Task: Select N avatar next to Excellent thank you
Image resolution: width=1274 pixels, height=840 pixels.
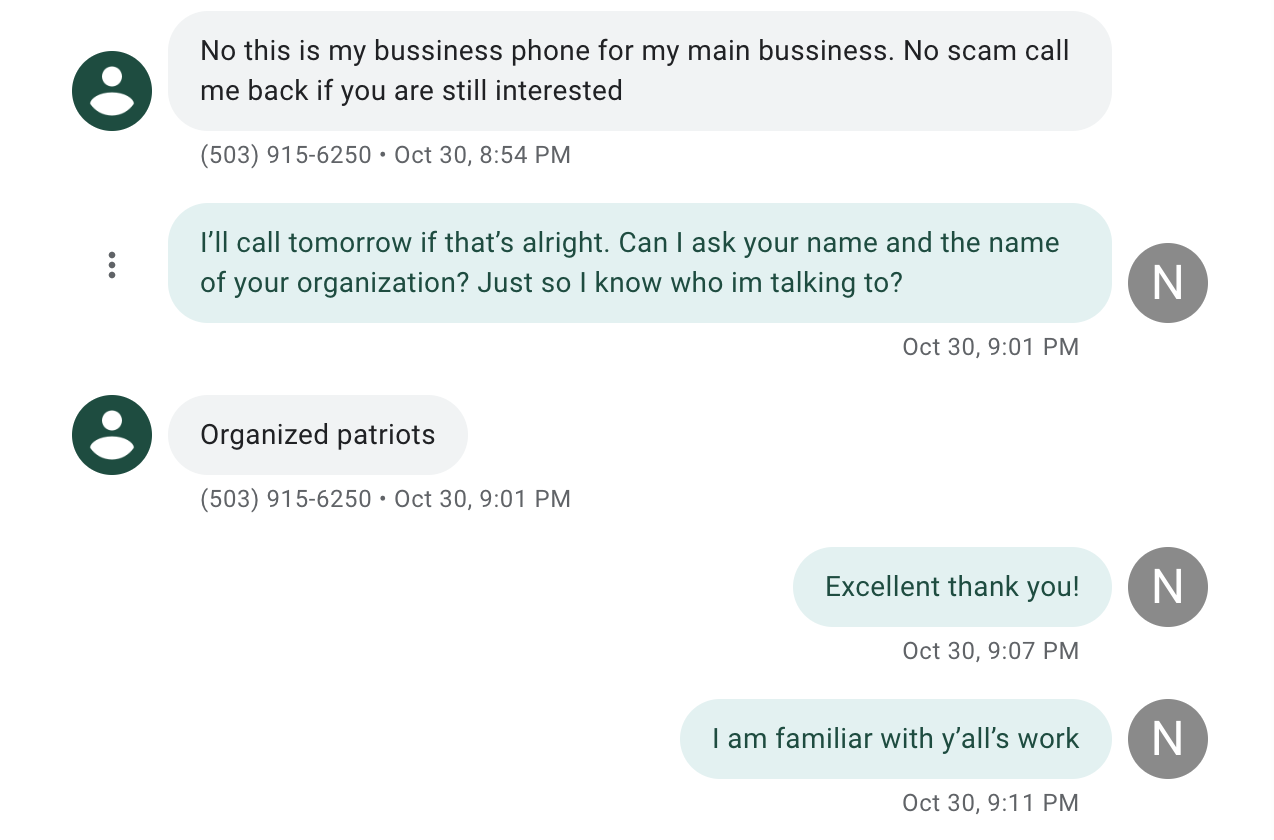Action: [x=1167, y=587]
